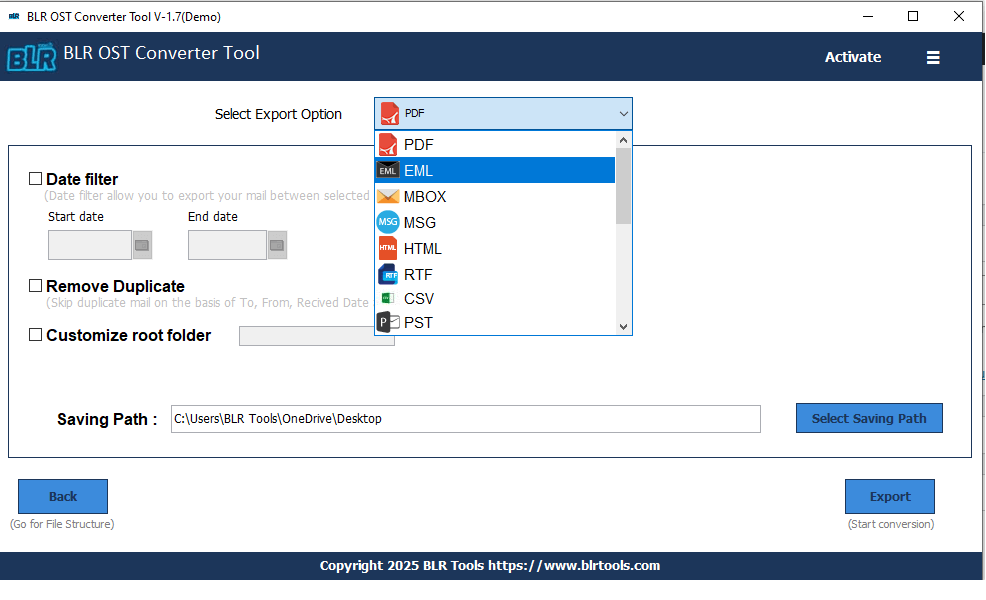Click Select Saving Path button
The height and width of the screenshot is (600, 986).
click(x=869, y=418)
